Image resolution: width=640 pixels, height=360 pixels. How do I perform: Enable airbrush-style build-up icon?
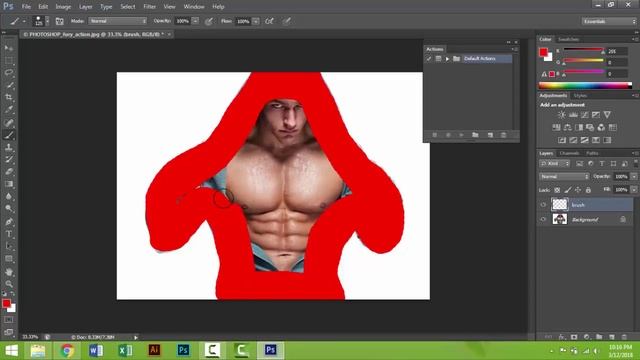coord(269,21)
